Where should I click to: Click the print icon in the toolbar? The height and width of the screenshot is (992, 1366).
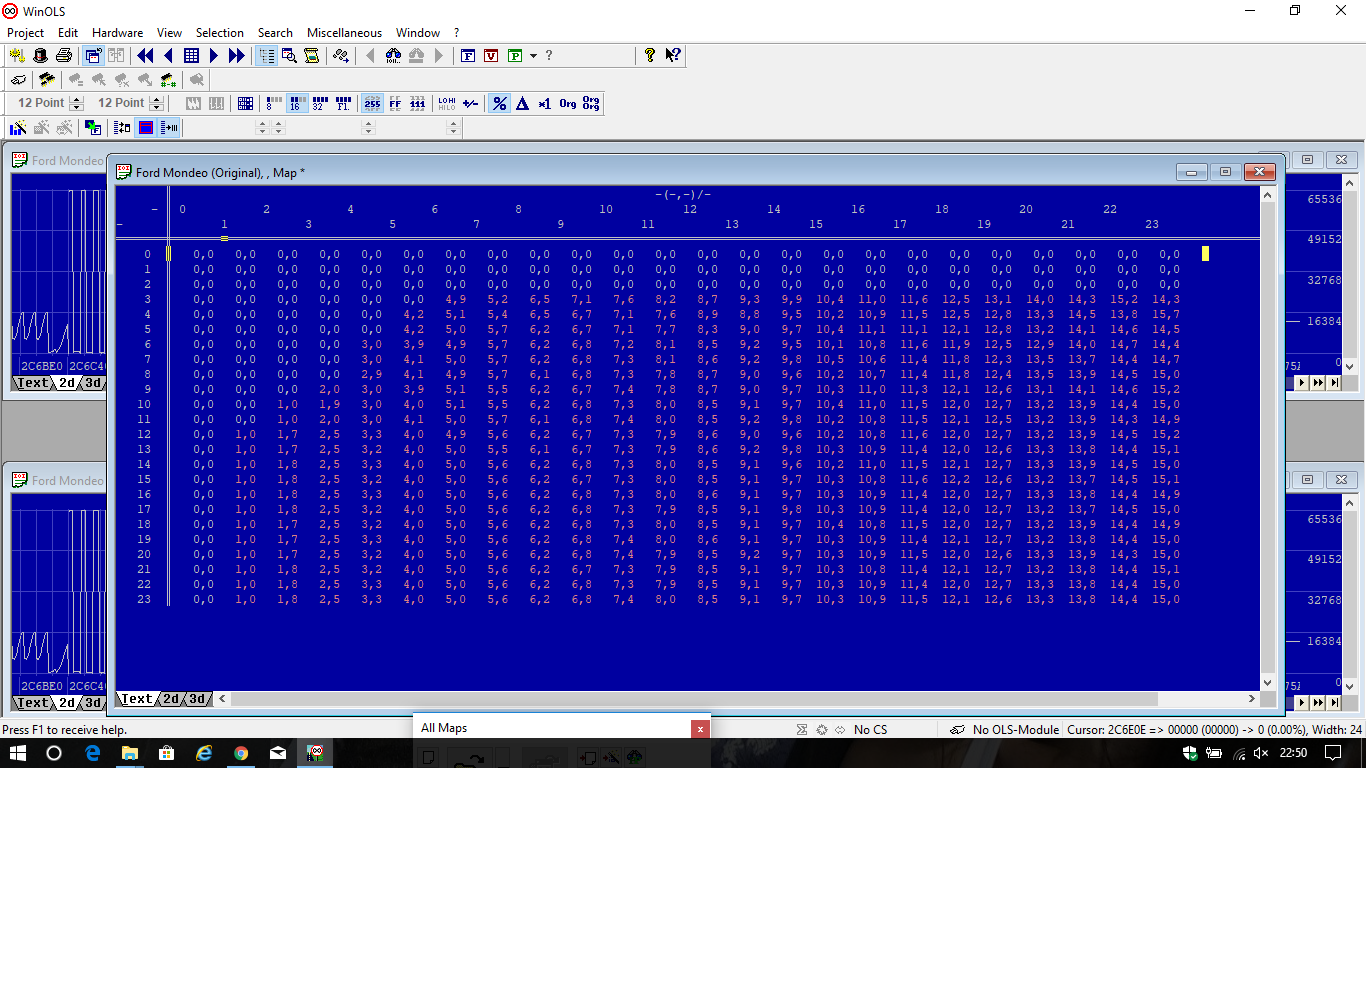(64, 55)
